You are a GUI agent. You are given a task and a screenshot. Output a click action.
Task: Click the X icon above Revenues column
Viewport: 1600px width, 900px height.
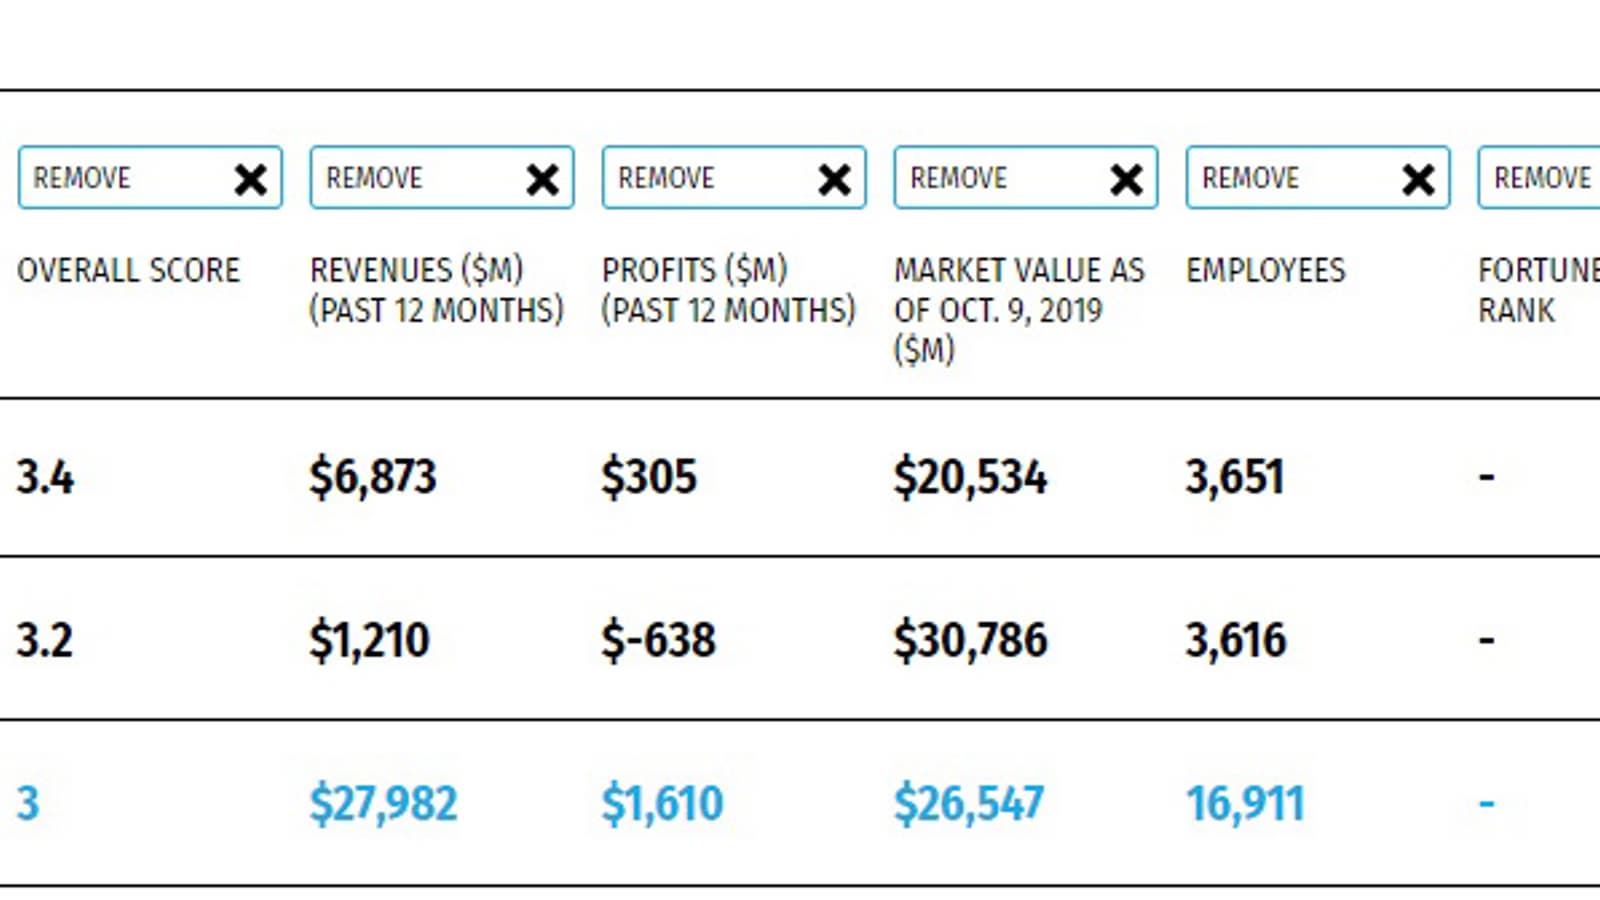542,180
